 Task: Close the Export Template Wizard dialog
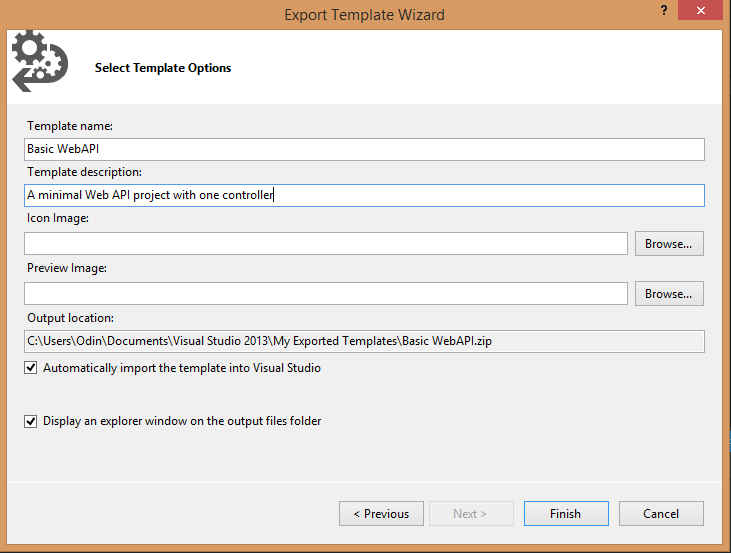coord(701,10)
